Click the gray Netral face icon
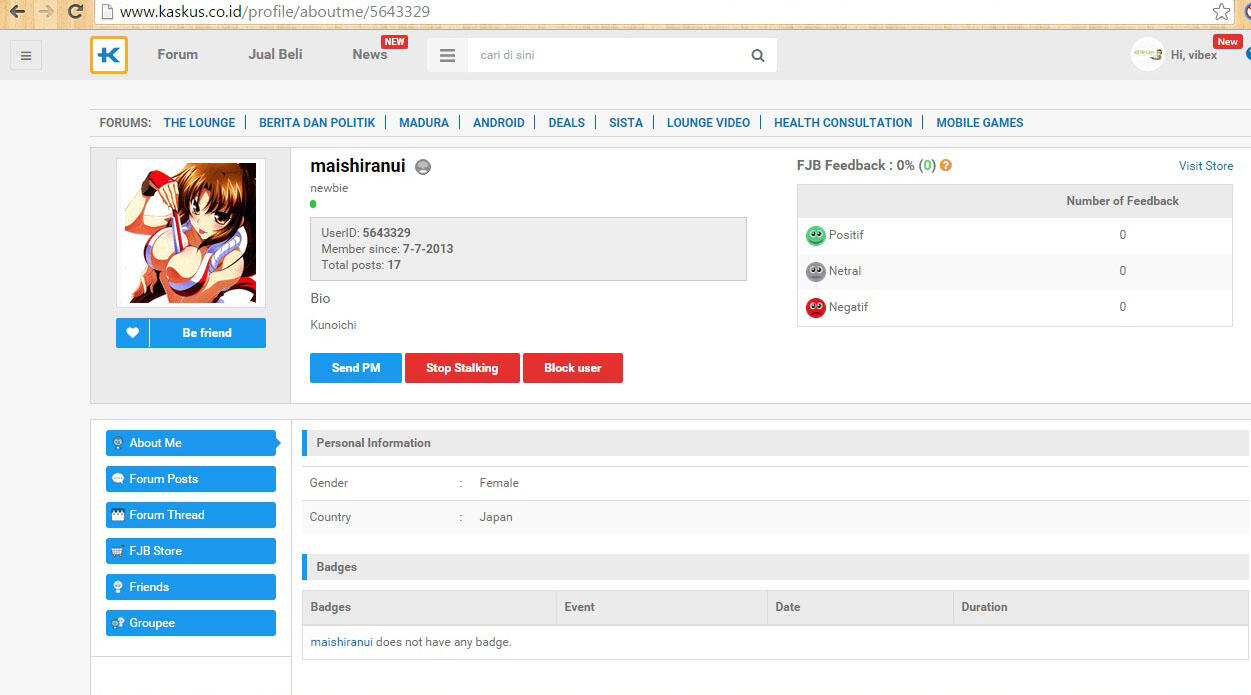1251x695 pixels. point(816,271)
